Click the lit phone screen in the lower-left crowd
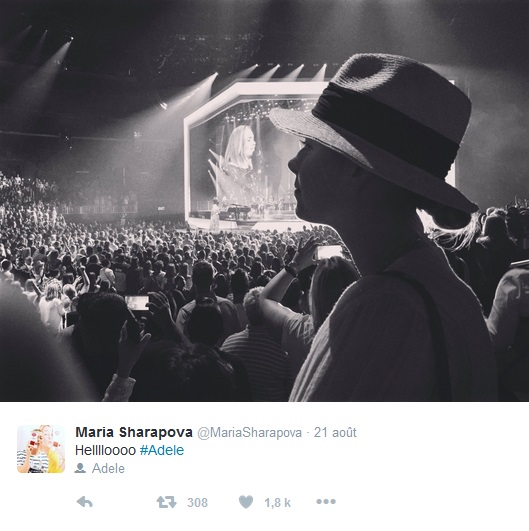 (137, 302)
